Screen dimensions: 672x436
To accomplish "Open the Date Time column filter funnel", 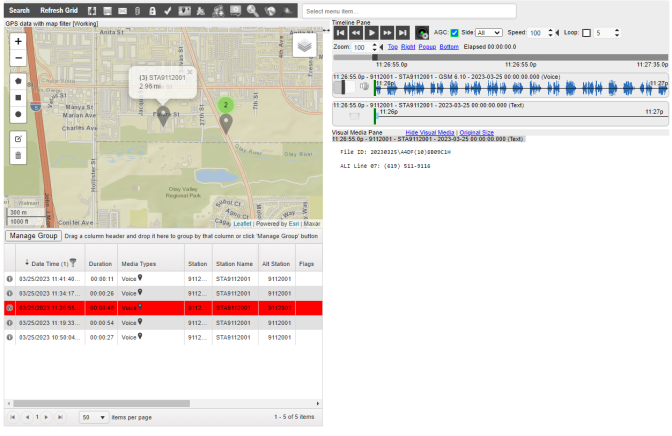I will pos(73,262).
